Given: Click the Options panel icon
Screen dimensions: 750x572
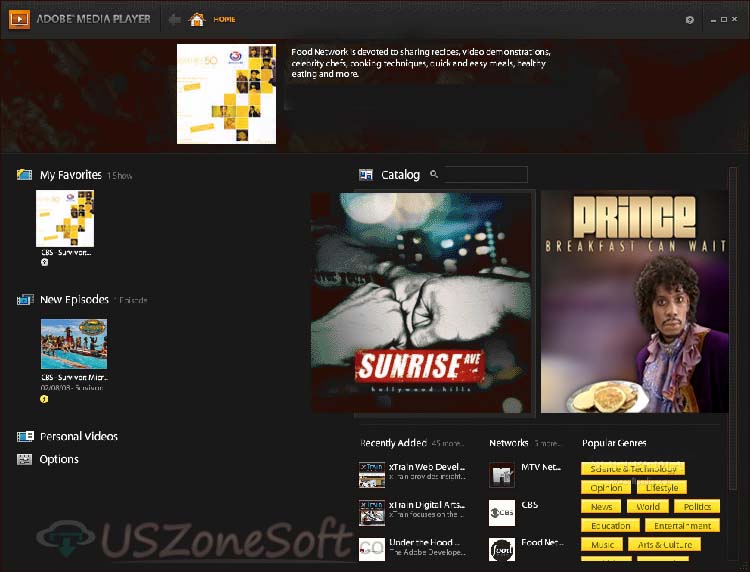Looking at the screenshot, I should [24, 459].
